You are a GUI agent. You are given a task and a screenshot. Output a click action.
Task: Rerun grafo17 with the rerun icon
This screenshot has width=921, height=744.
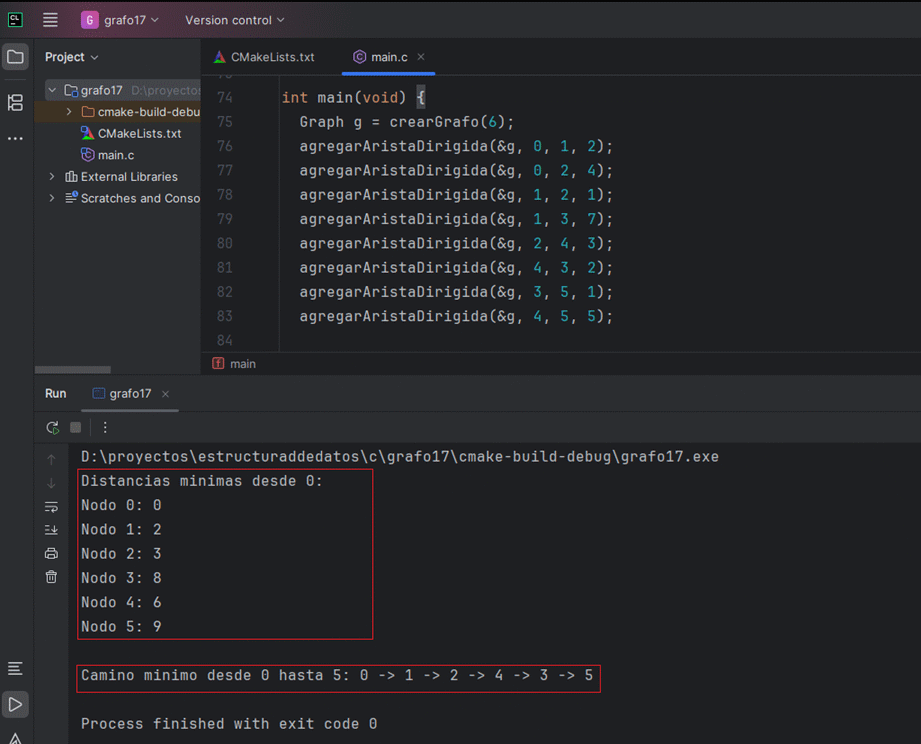point(52,427)
